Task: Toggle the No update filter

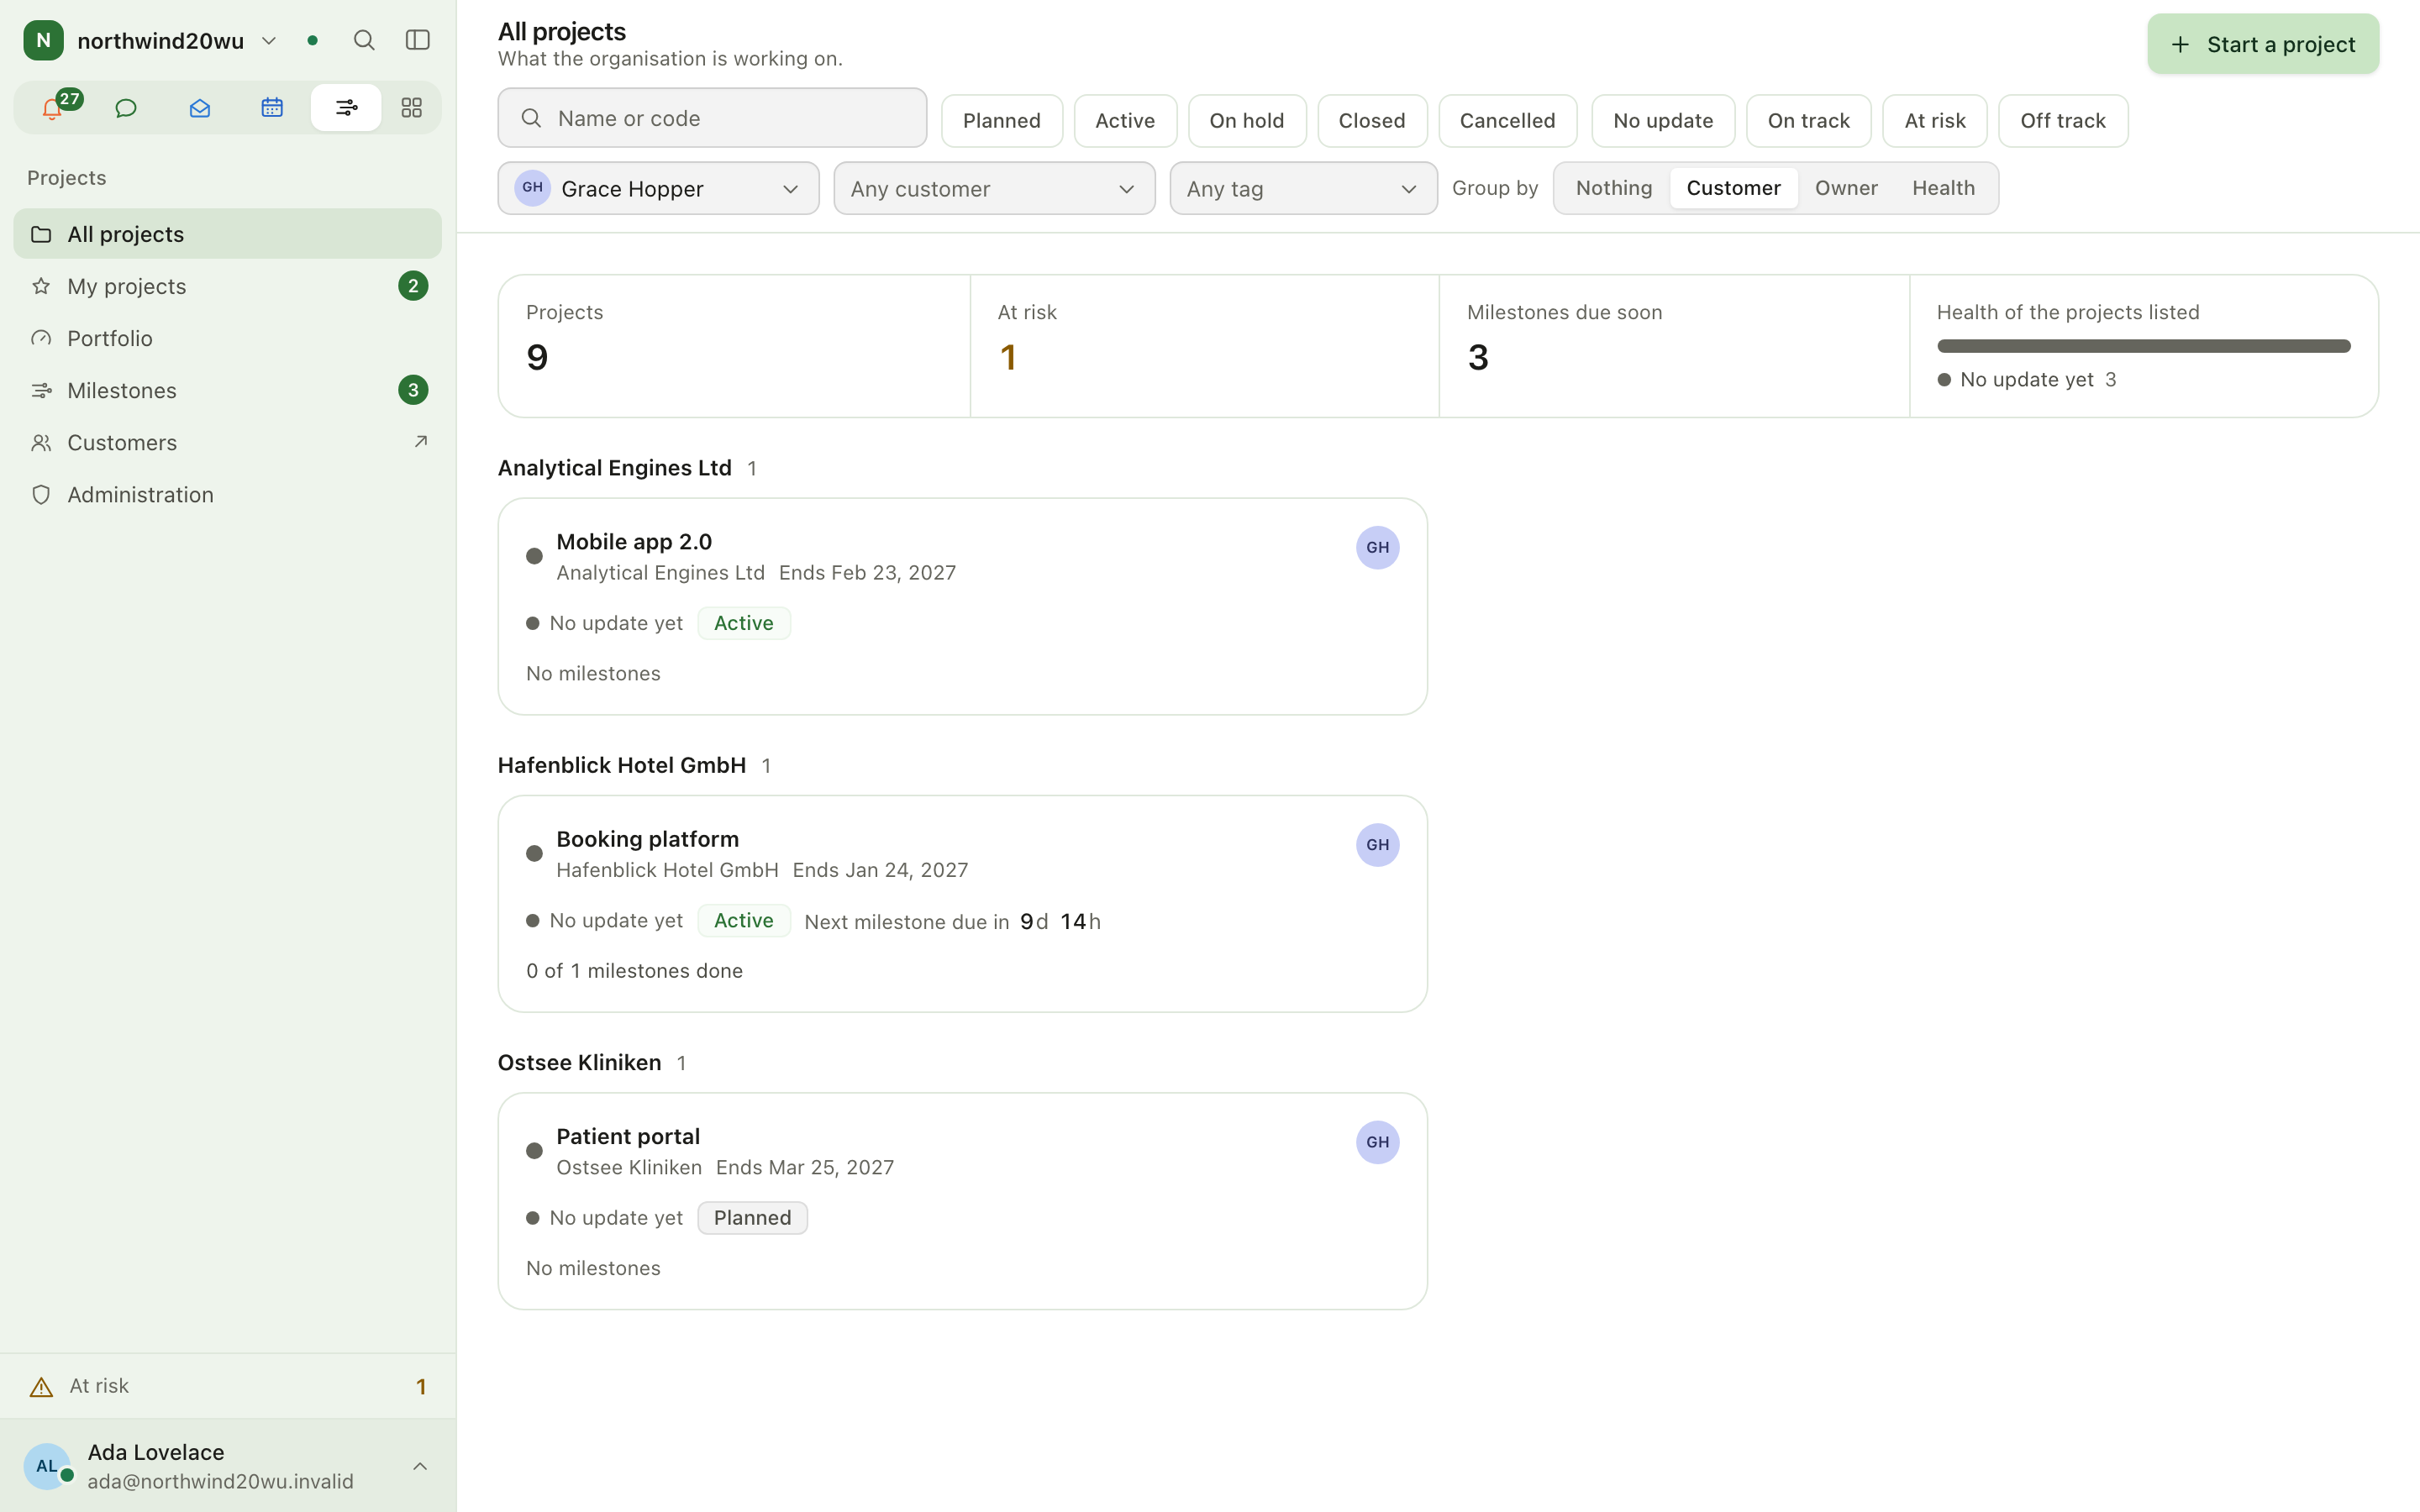Action: (x=1663, y=121)
